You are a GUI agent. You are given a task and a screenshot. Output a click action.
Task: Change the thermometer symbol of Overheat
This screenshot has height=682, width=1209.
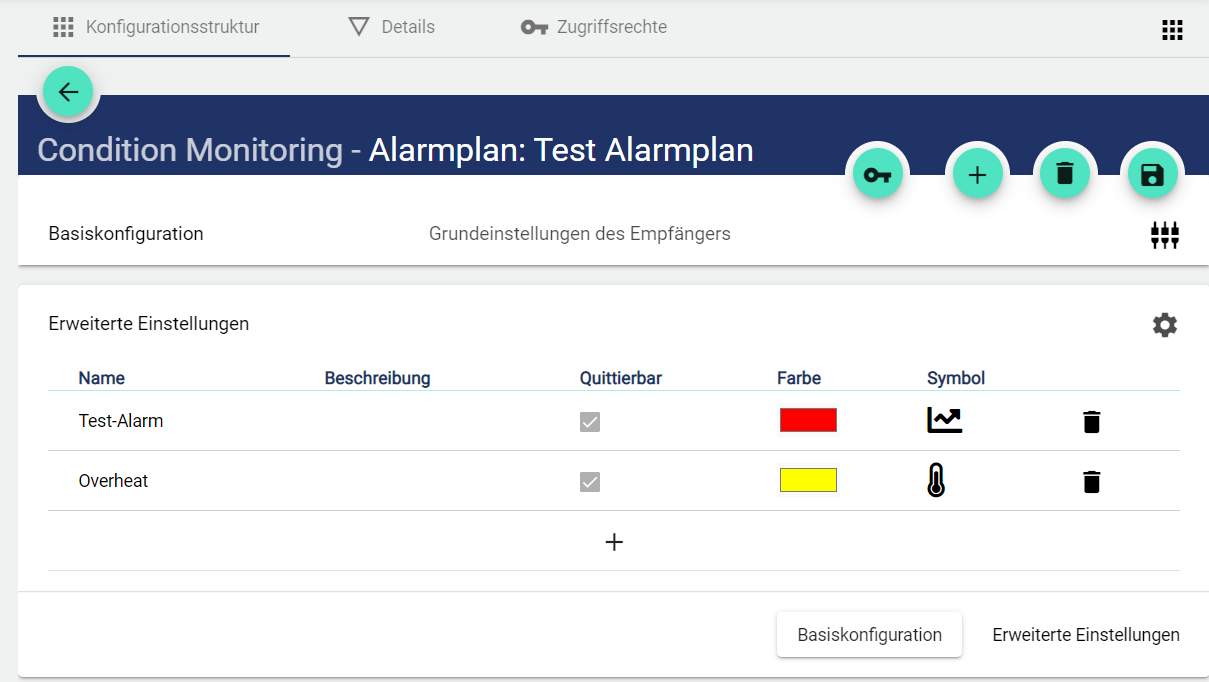(x=935, y=481)
